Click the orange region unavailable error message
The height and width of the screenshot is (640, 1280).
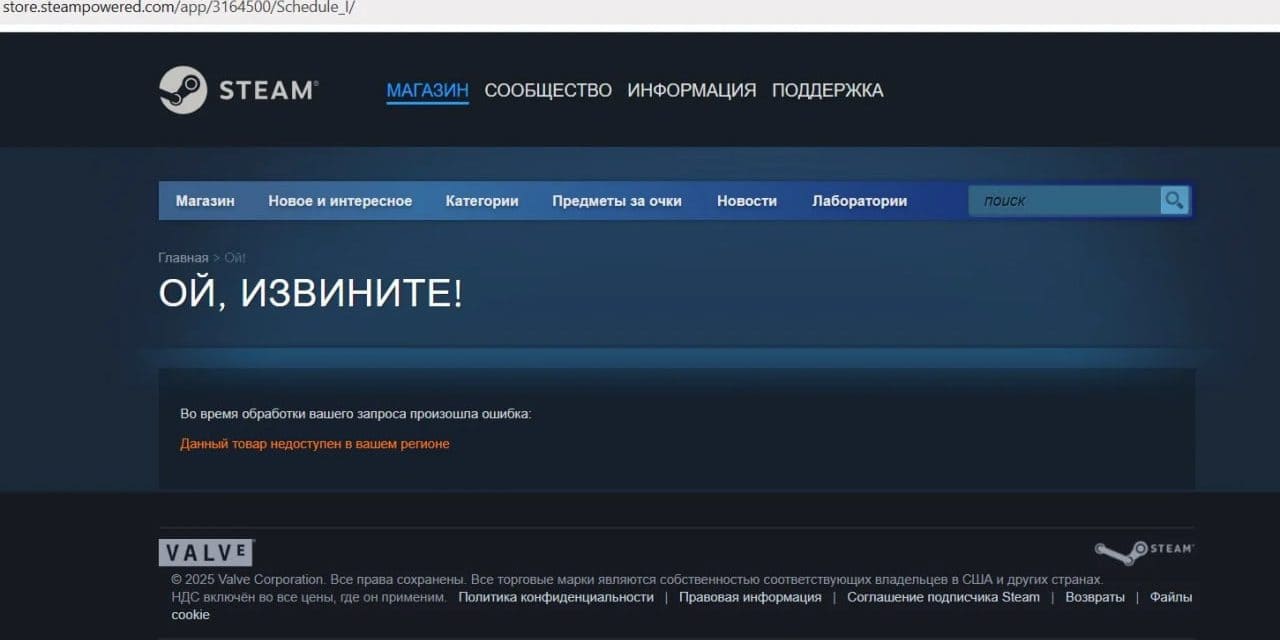pyautogui.click(x=315, y=444)
